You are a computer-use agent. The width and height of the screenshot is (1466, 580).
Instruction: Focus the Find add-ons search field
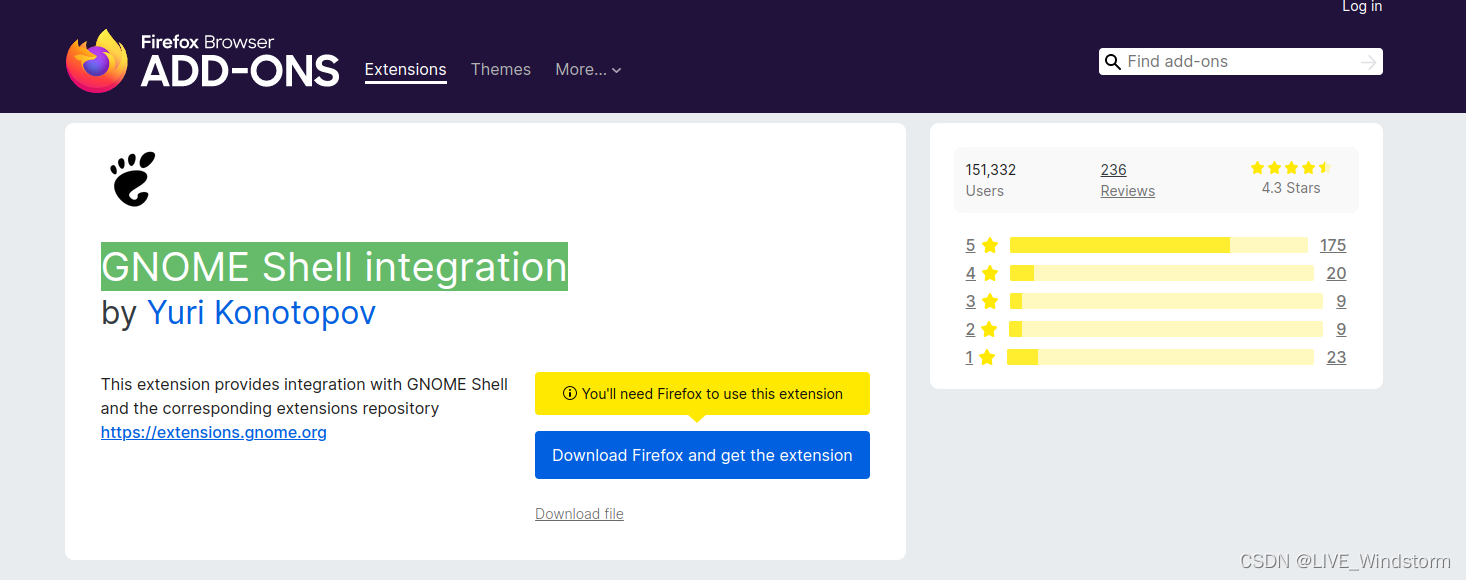coord(1240,62)
